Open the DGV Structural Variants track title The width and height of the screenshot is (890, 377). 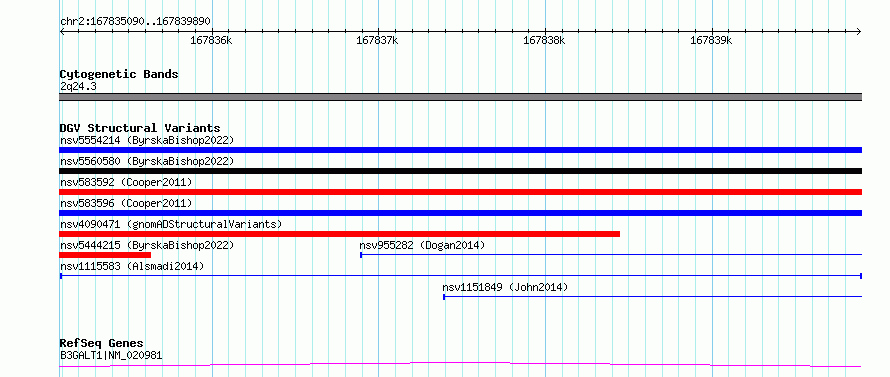(140, 128)
